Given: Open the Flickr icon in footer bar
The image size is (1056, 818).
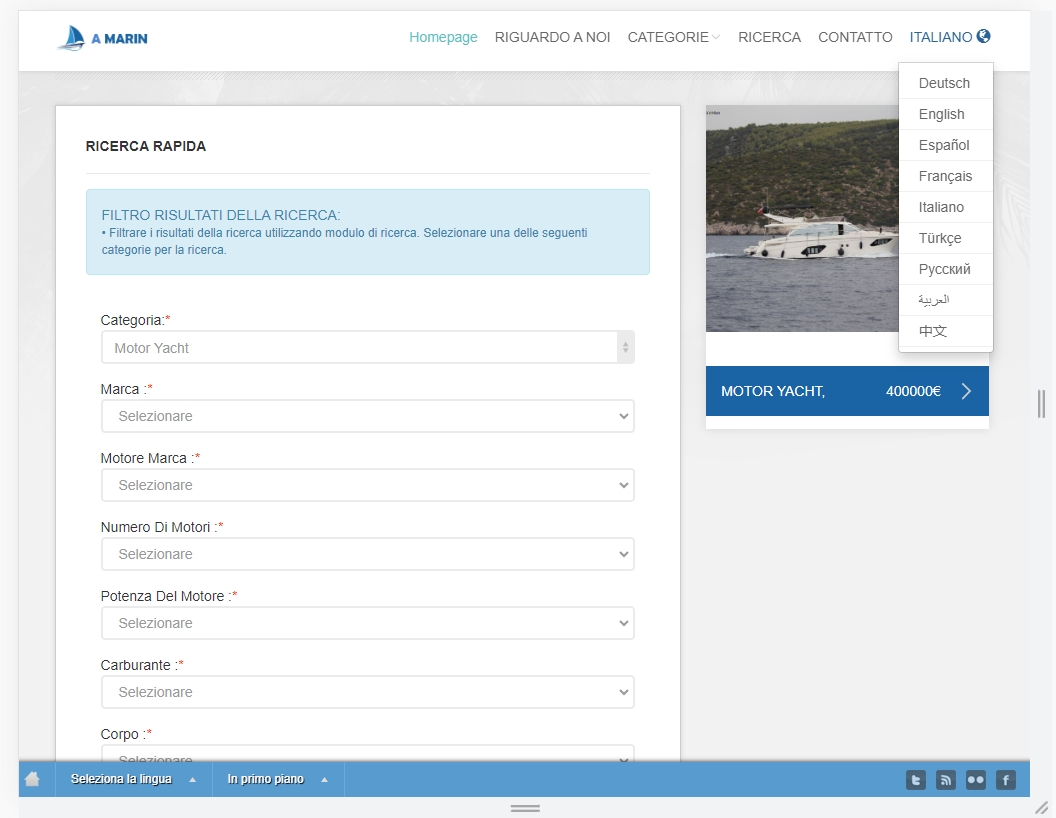Looking at the screenshot, I should coord(976,780).
